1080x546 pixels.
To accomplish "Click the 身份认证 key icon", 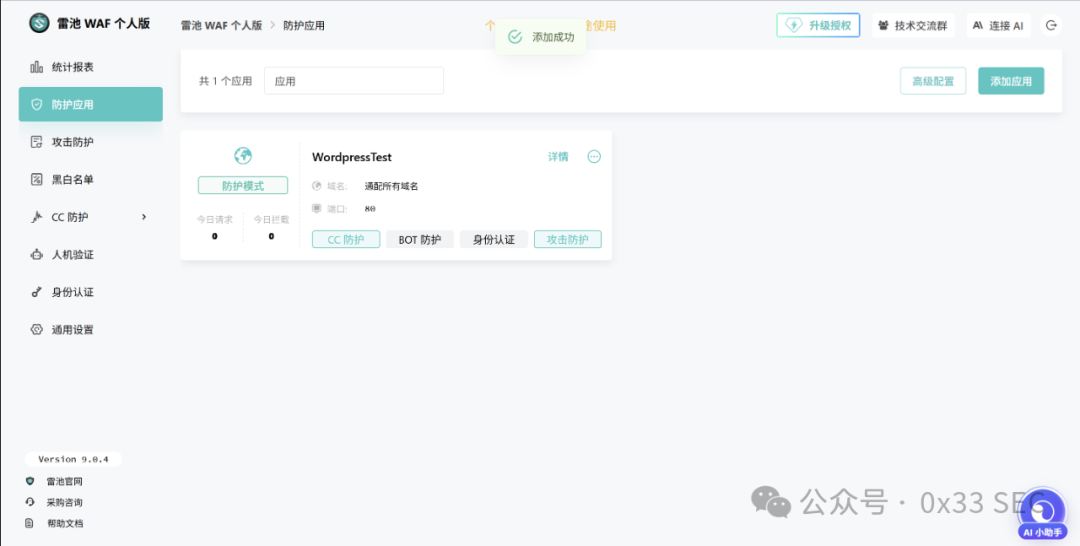I will (37, 292).
